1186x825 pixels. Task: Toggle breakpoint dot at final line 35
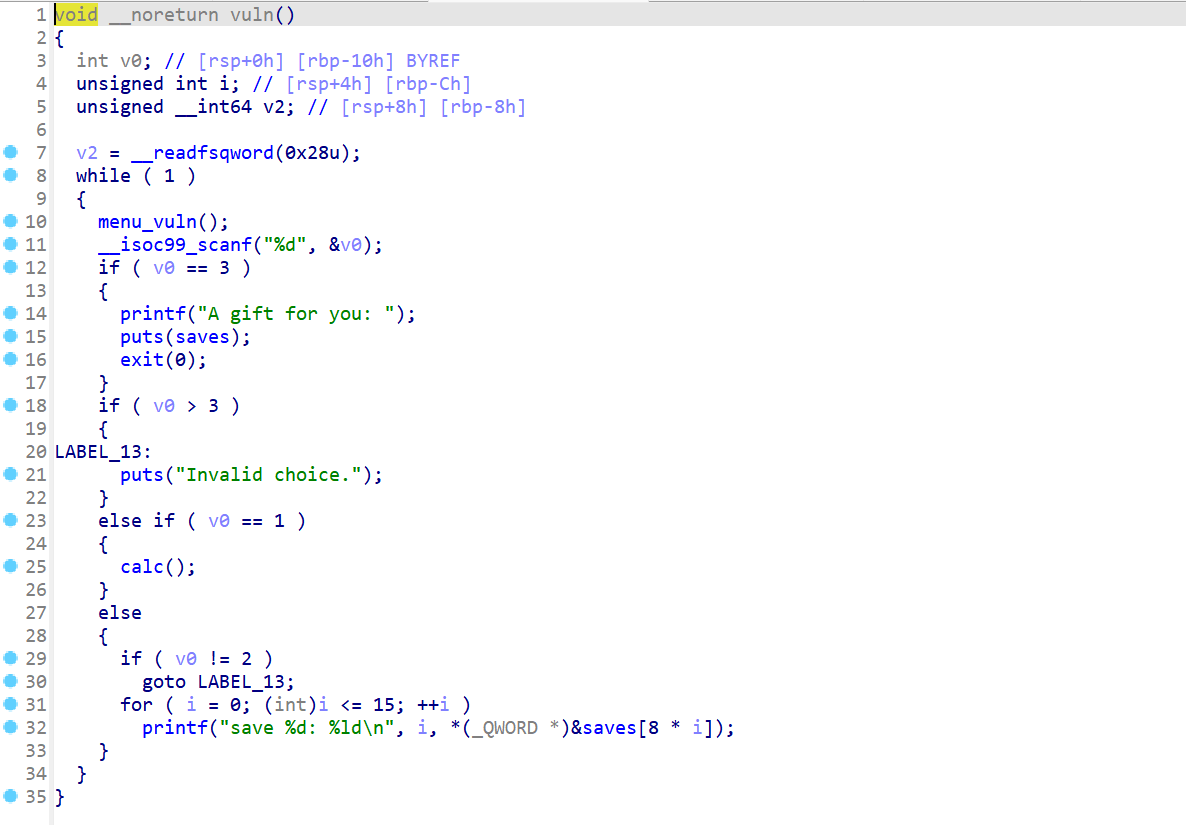pyautogui.click(x=11, y=797)
